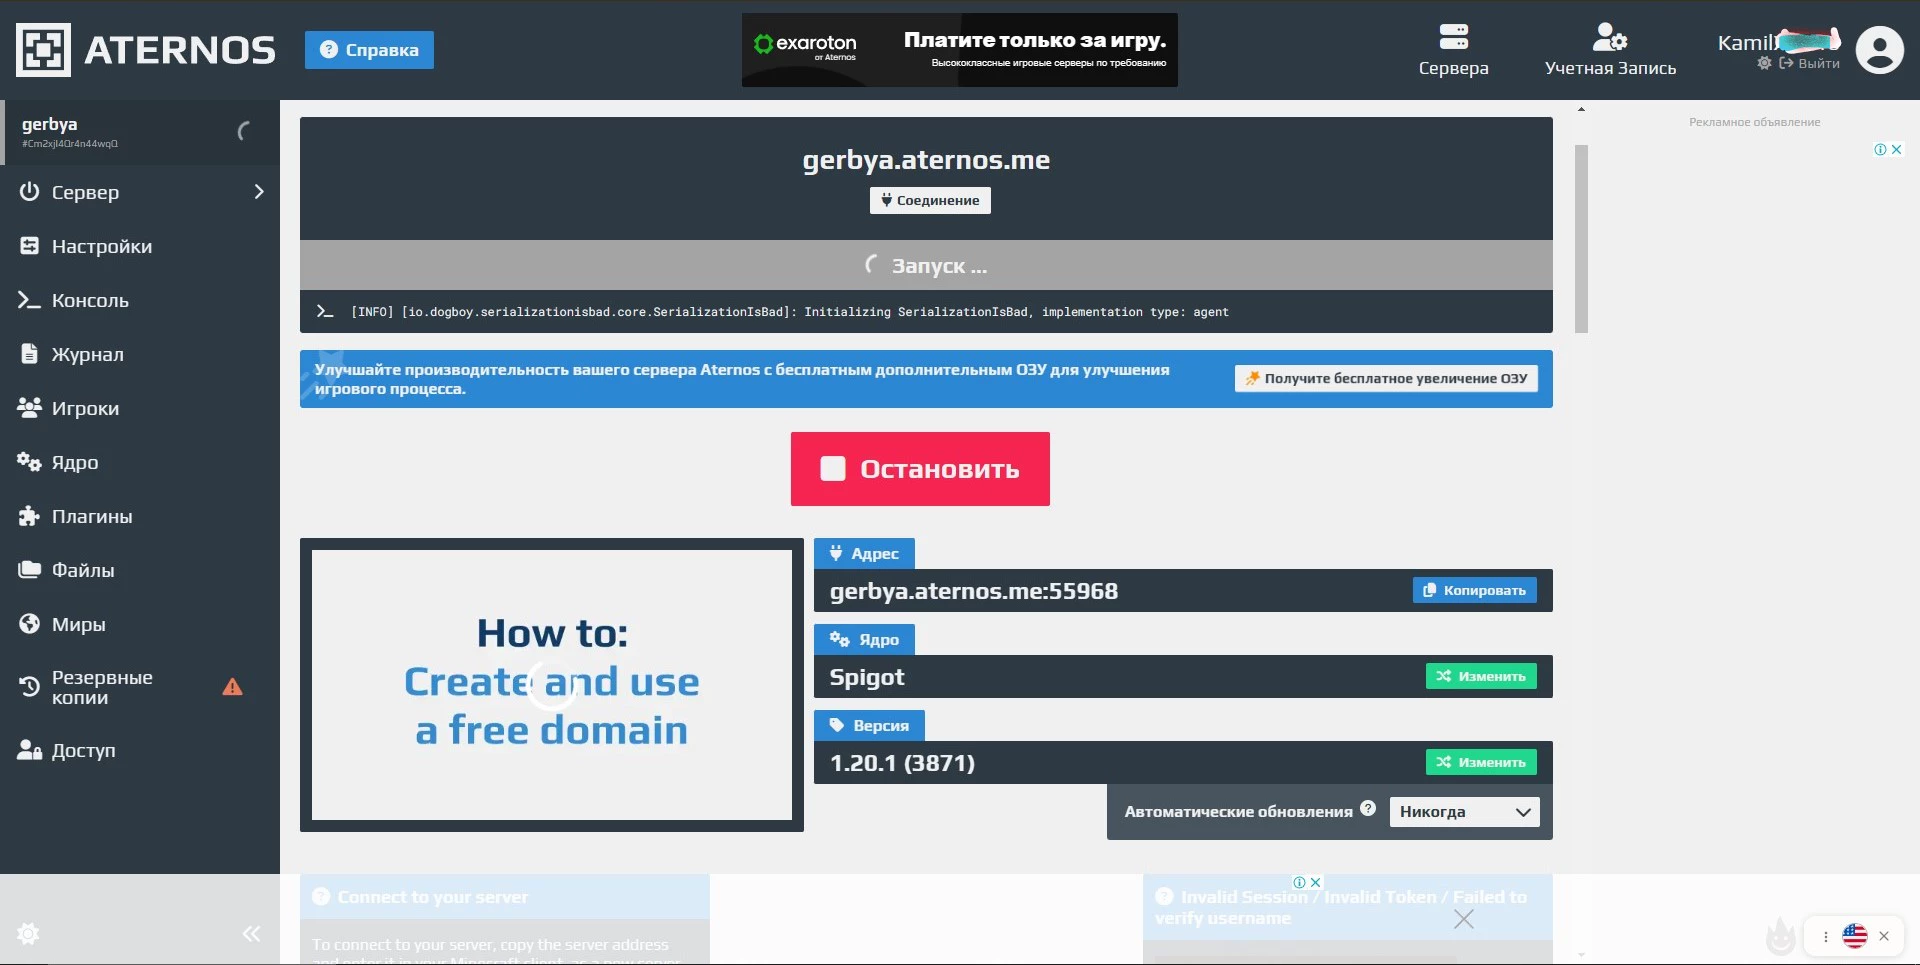Click the Адрес tab label
The width and height of the screenshot is (1920, 965).
[x=864, y=553]
